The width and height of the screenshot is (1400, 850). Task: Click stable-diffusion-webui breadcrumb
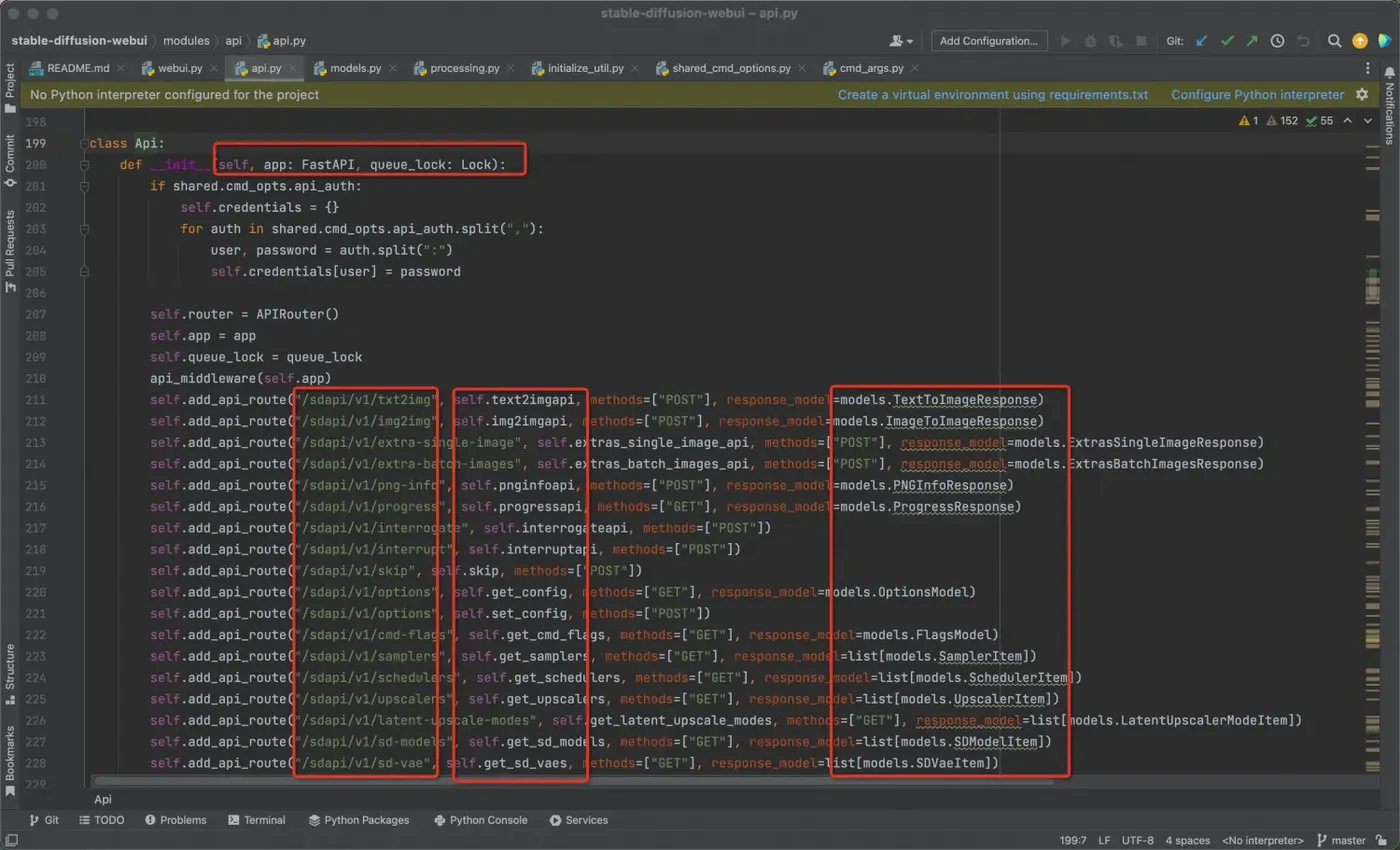(x=79, y=41)
